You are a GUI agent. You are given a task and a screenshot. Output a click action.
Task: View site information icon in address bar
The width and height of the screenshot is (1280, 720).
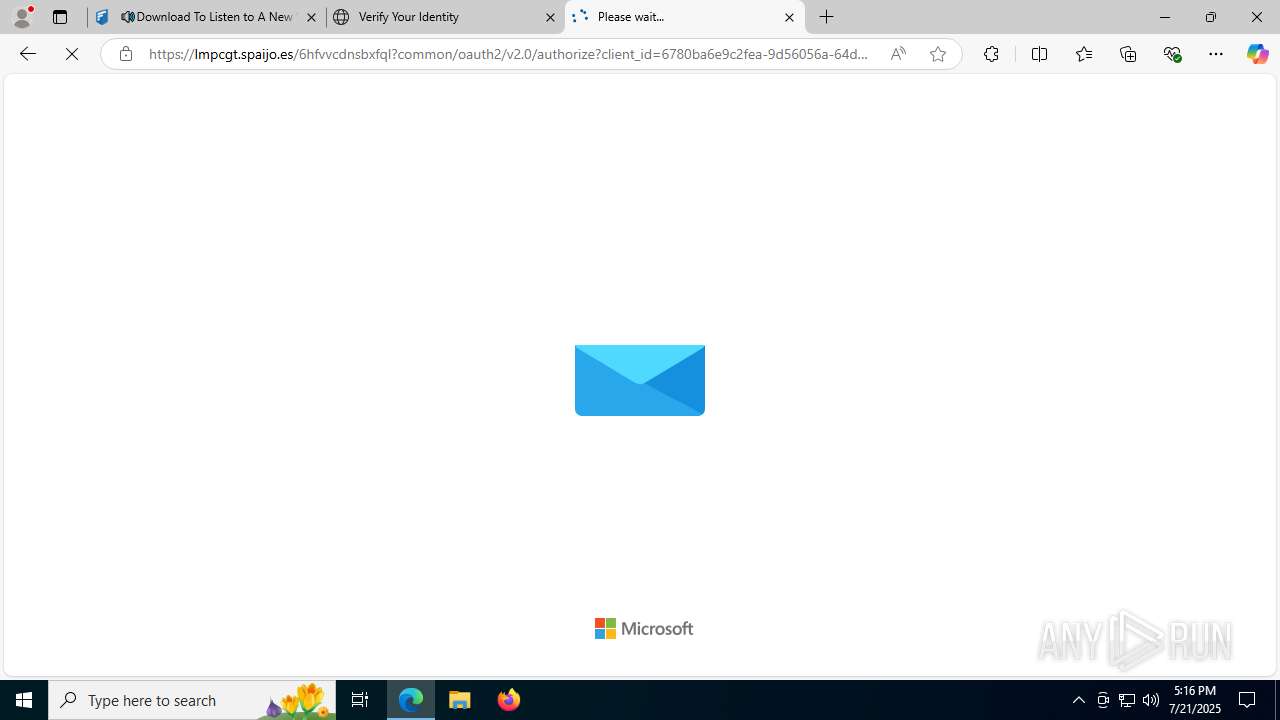tap(125, 54)
